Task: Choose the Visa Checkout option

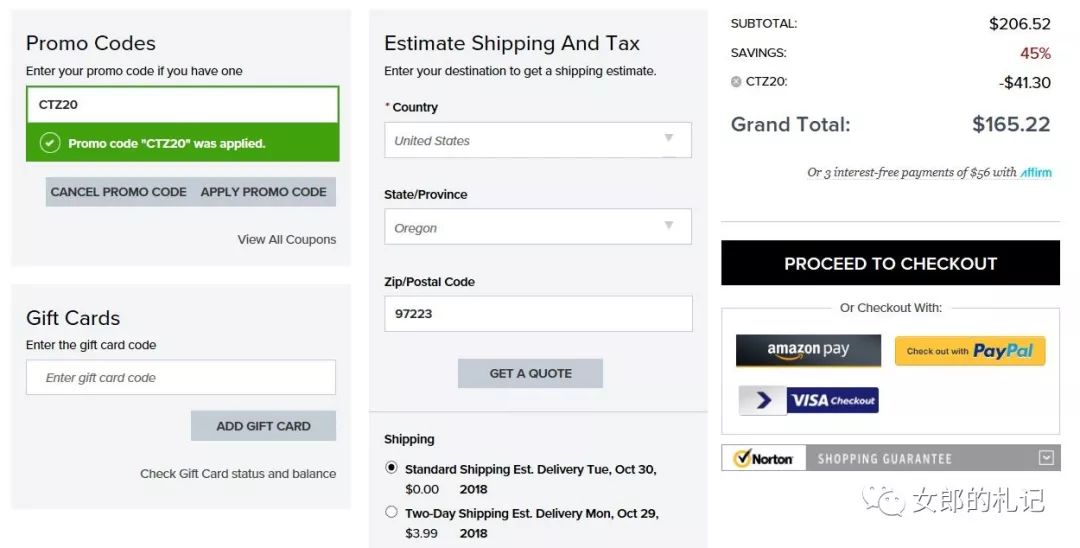Action: click(808, 401)
